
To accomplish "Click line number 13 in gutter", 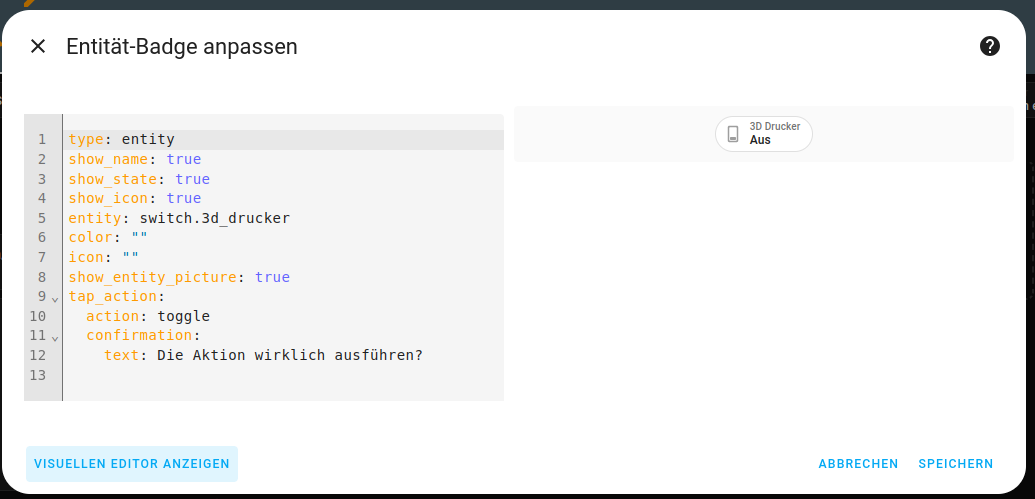I will [x=39, y=375].
